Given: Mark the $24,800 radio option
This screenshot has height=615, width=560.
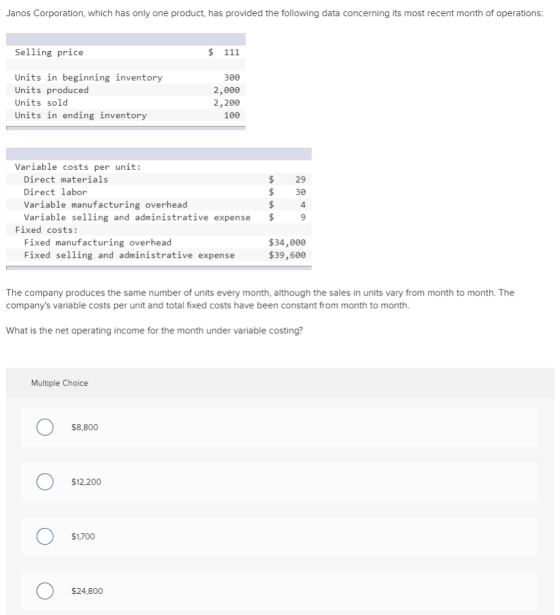Looking at the screenshot, I should pyautogui.click(x=45, y=591).
